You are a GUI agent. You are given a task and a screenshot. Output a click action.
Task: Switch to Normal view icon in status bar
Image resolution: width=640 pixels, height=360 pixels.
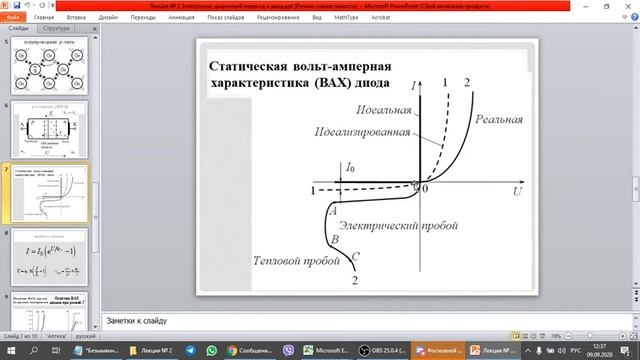(x=516, y=336)
